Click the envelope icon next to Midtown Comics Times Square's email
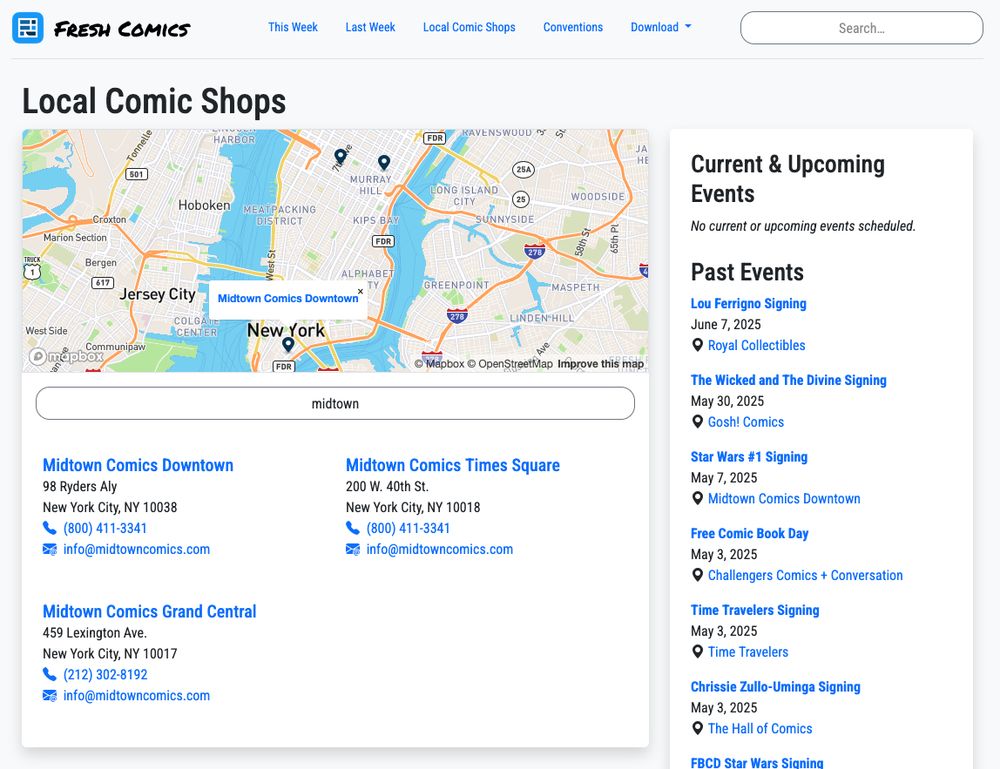 click(353, 549)
